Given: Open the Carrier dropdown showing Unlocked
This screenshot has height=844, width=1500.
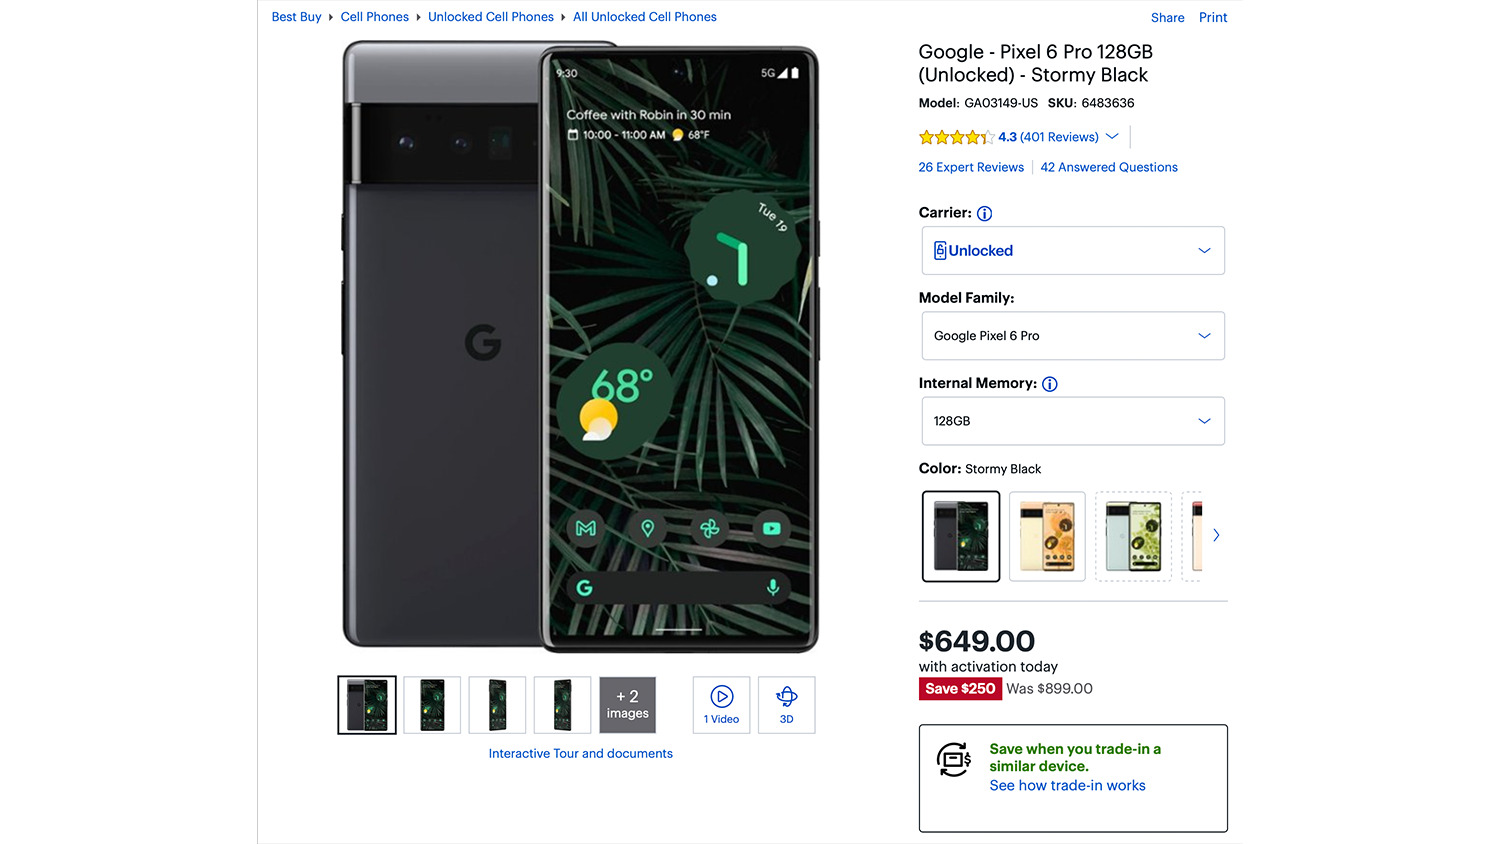Looking at the screenshot, I should (1072, 251).
